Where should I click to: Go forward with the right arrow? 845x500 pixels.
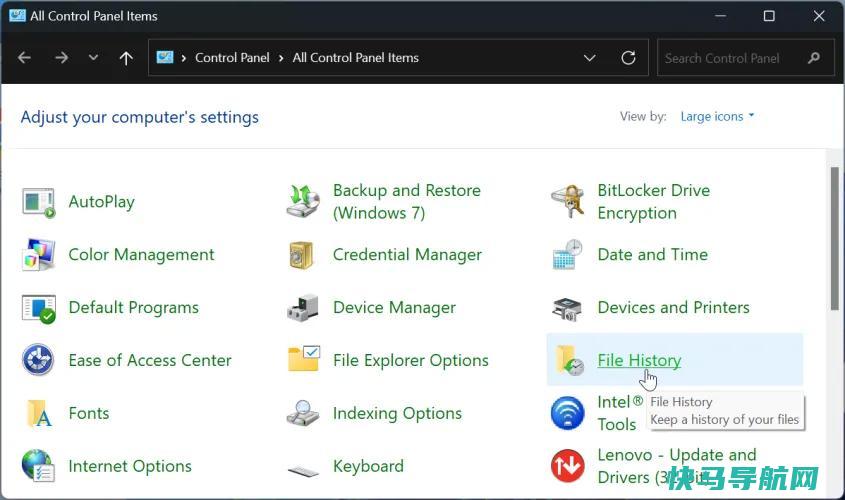coord(61,58)
